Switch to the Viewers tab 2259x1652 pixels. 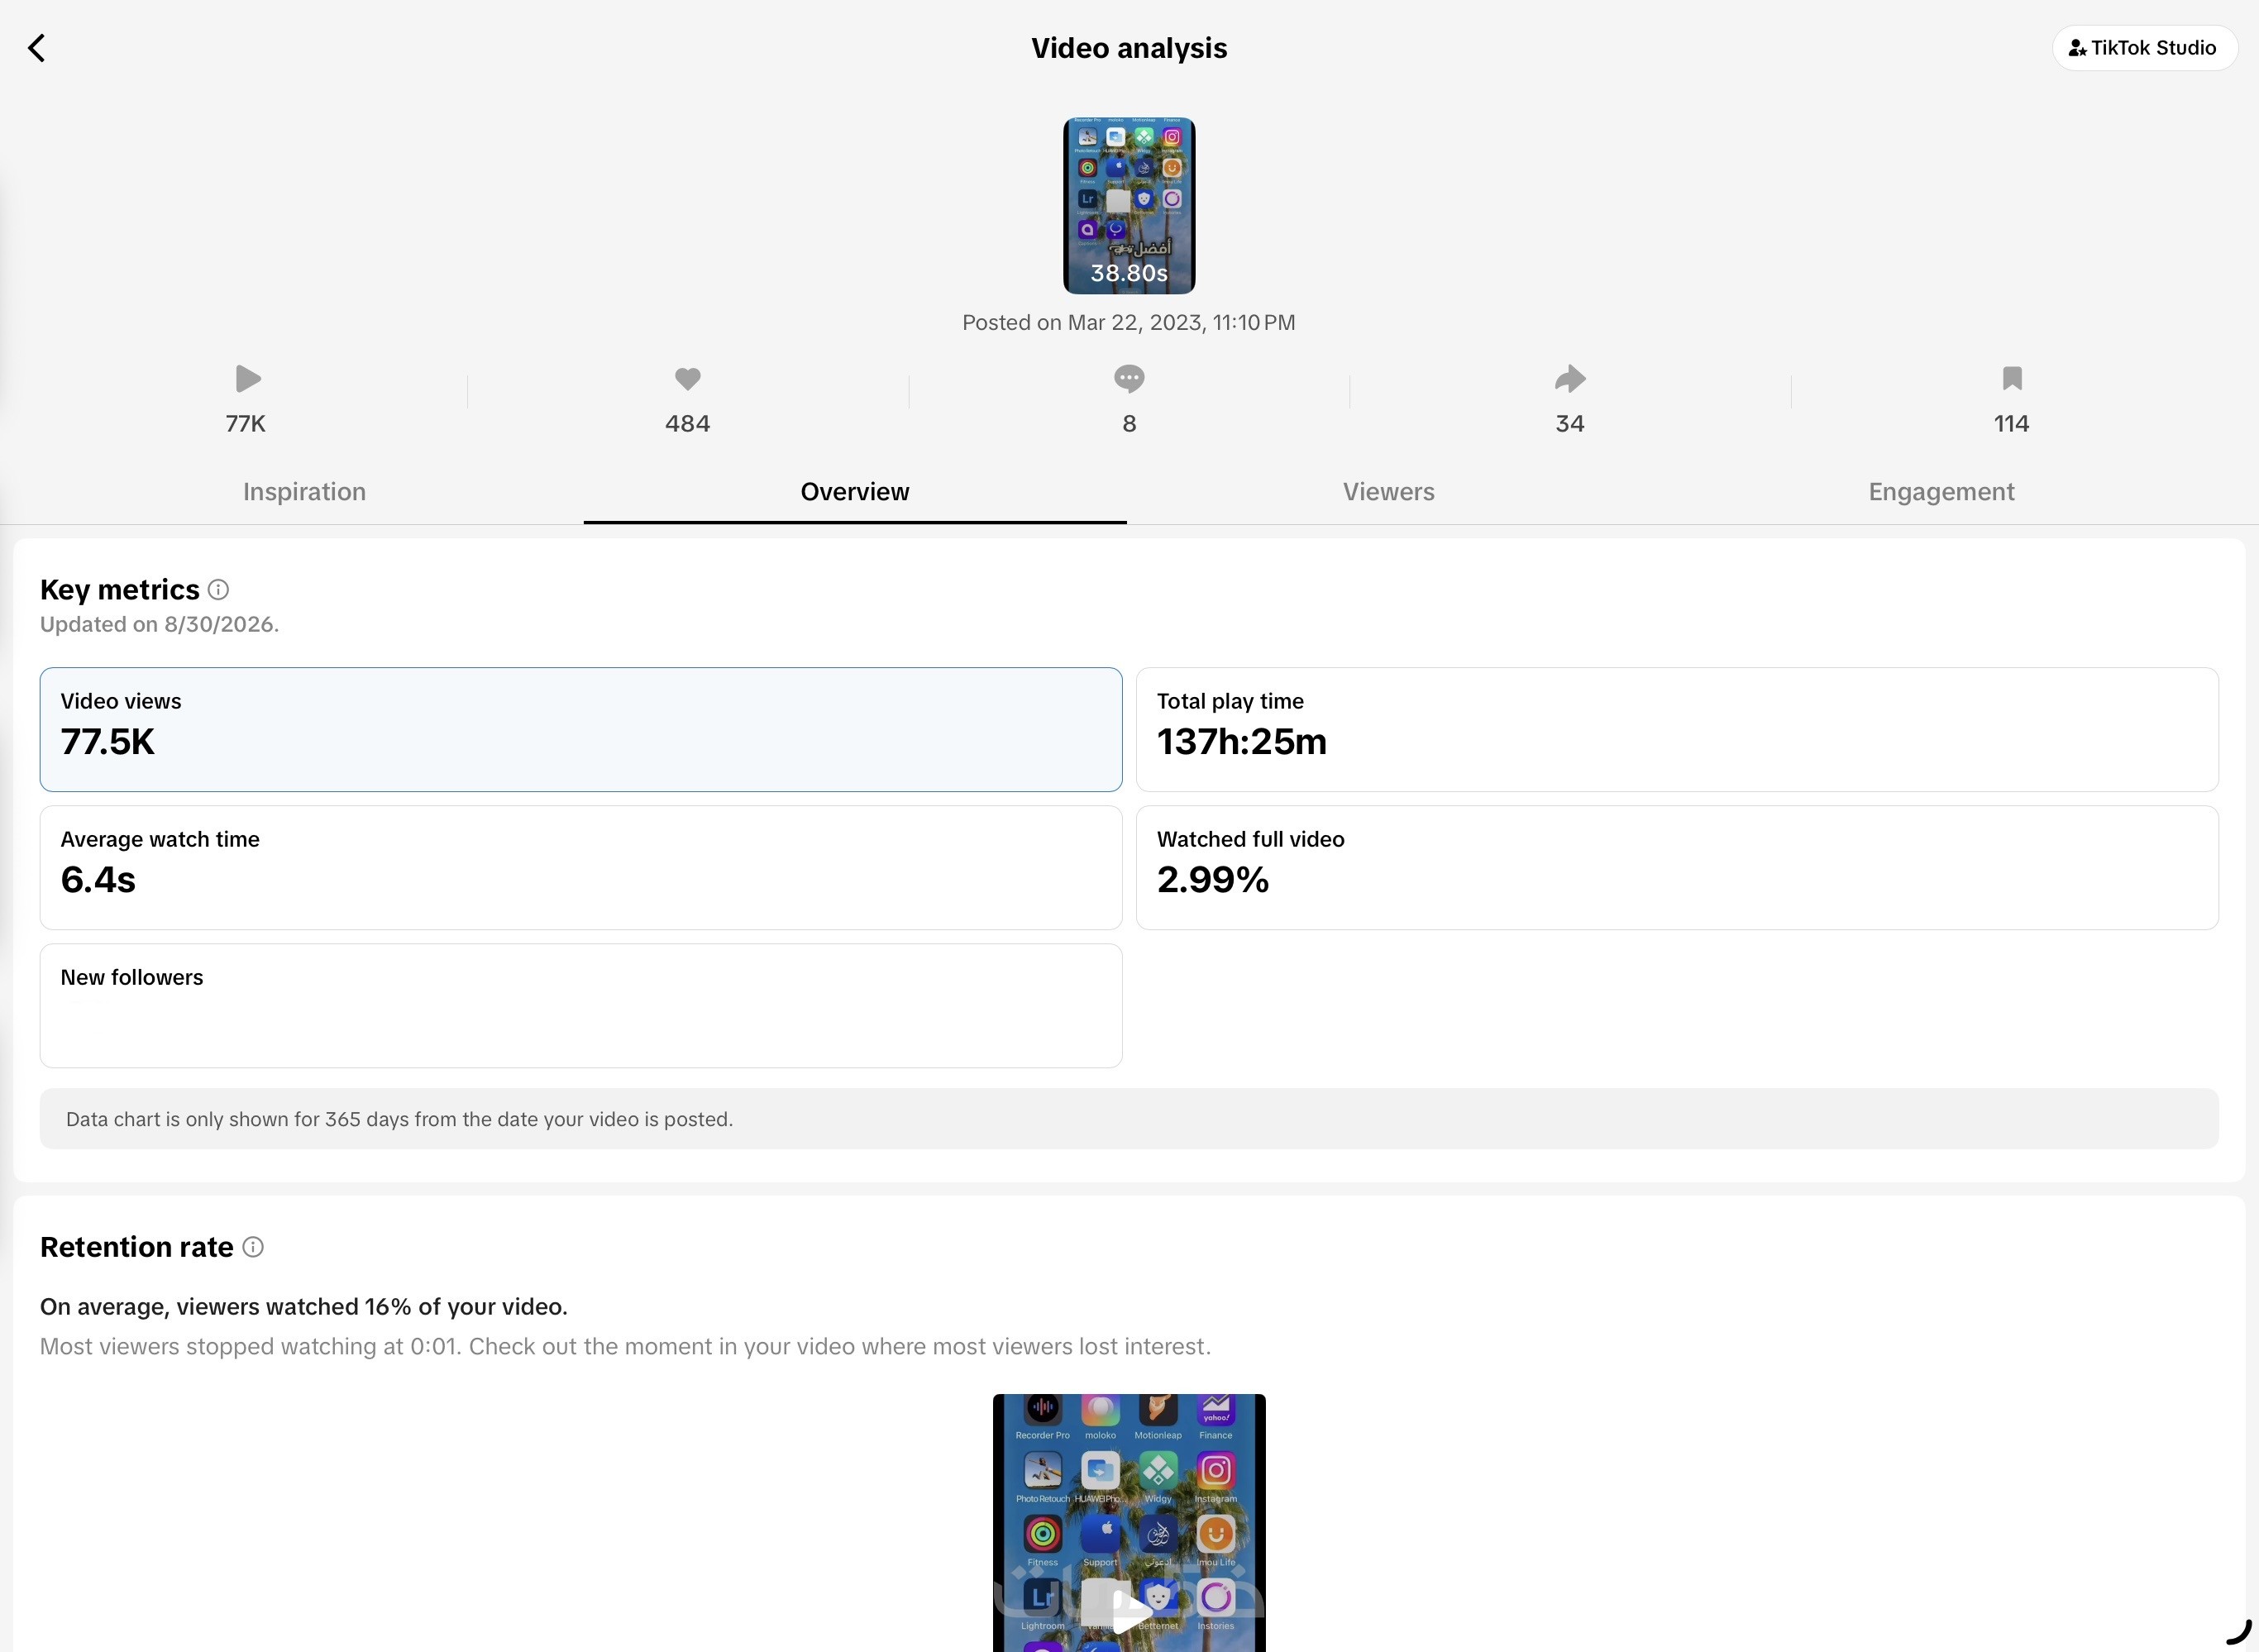pos(1388,492)
